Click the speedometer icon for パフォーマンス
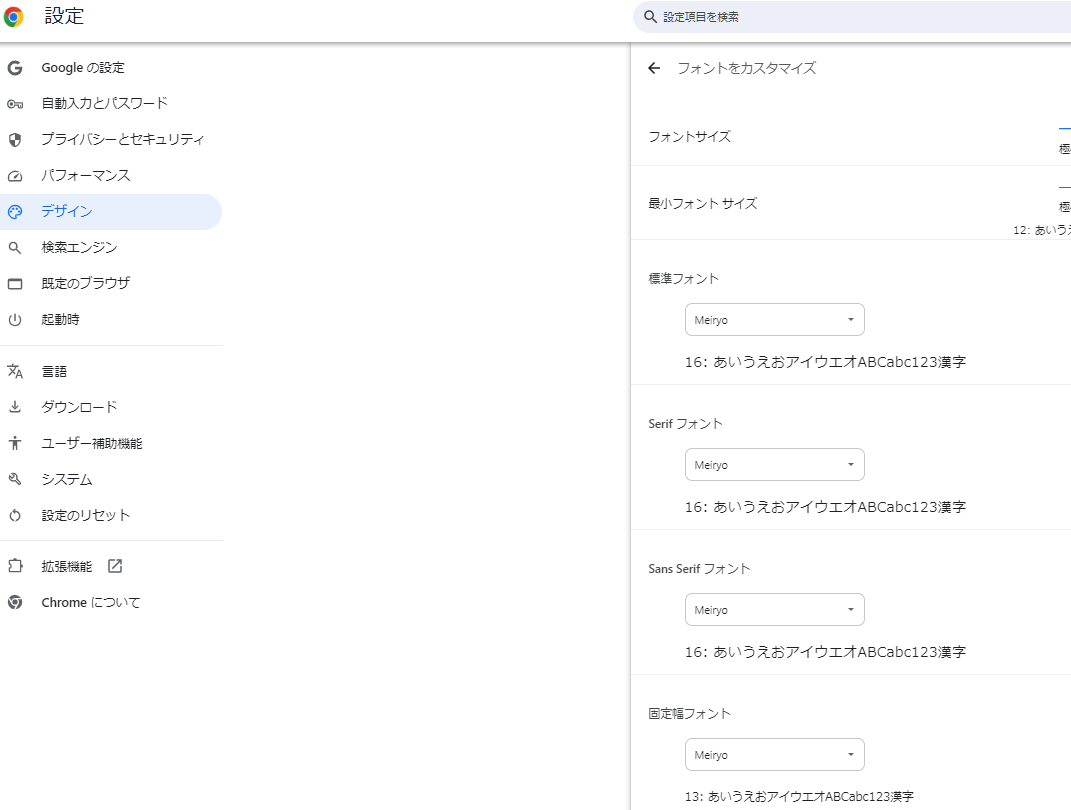This screenshot has width=1071, height=810. pos(15,176)
